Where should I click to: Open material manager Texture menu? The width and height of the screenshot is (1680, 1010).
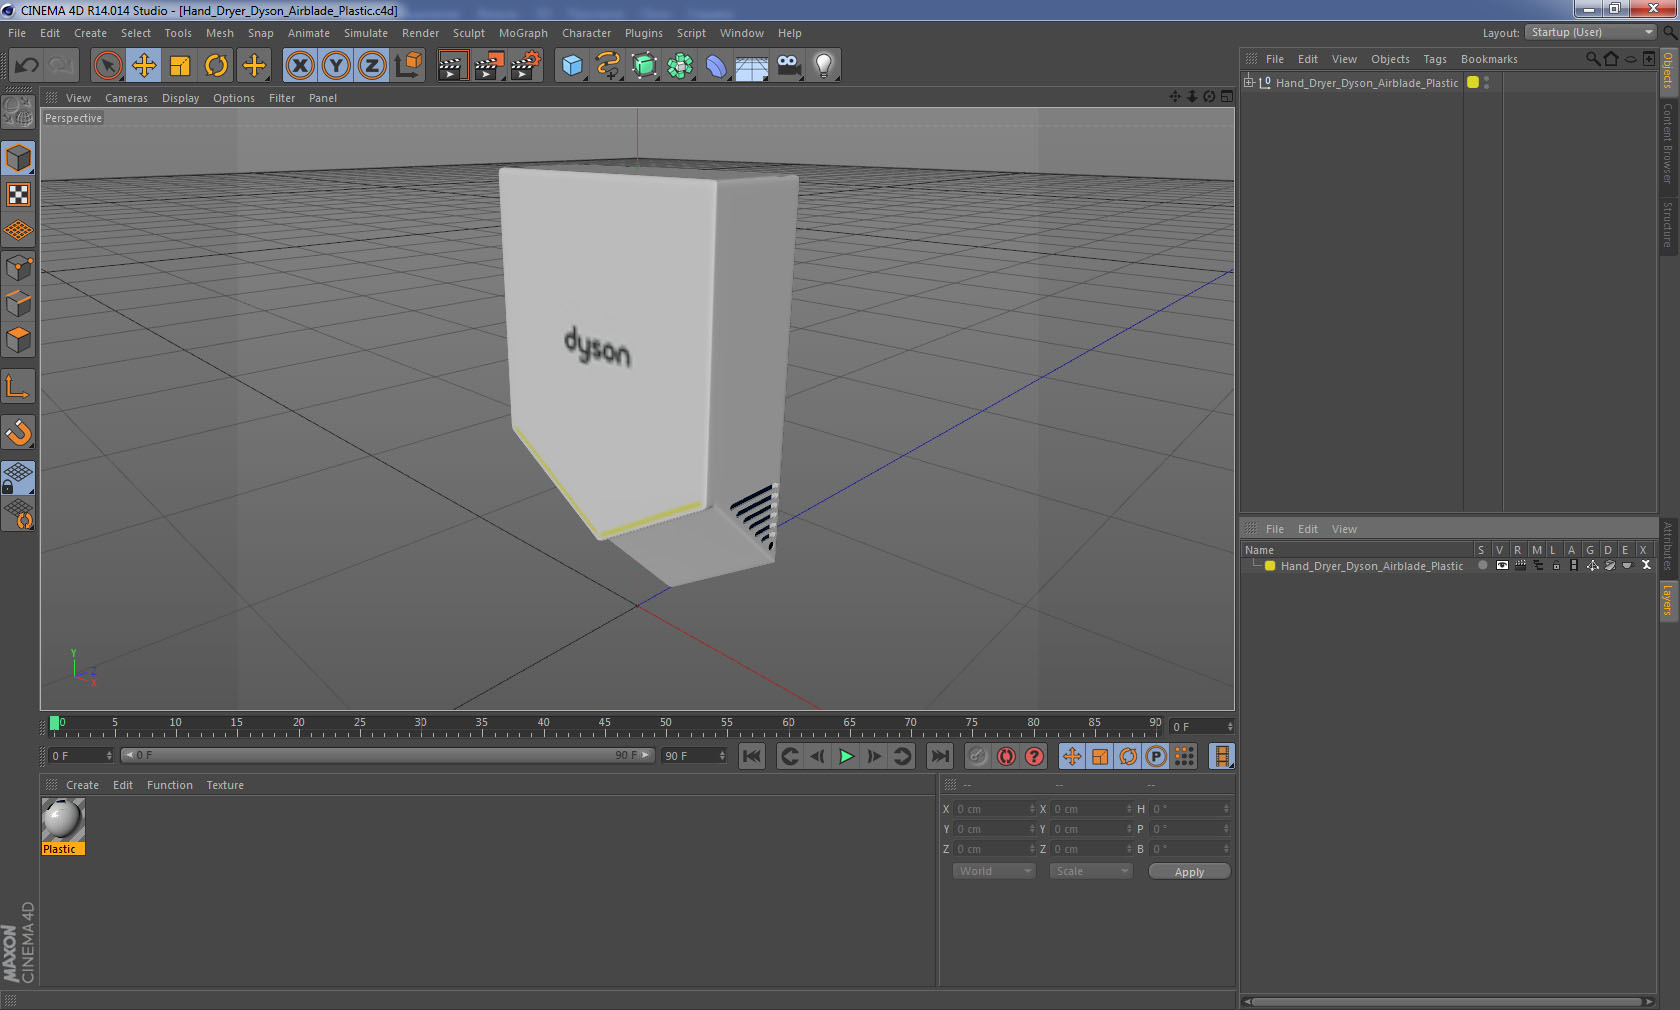coord(225,785)
